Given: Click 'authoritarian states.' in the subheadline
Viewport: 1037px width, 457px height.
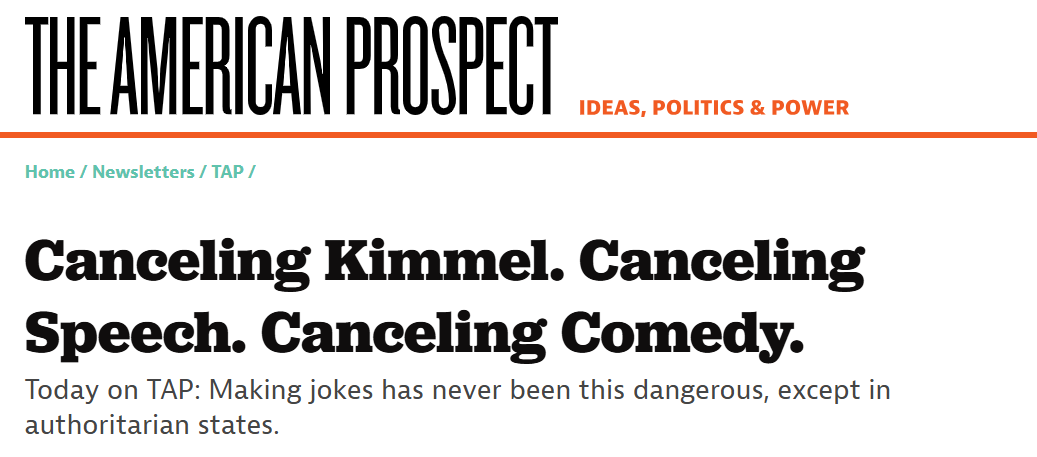Looking at the screenshot, I should (x=152, y=425).
